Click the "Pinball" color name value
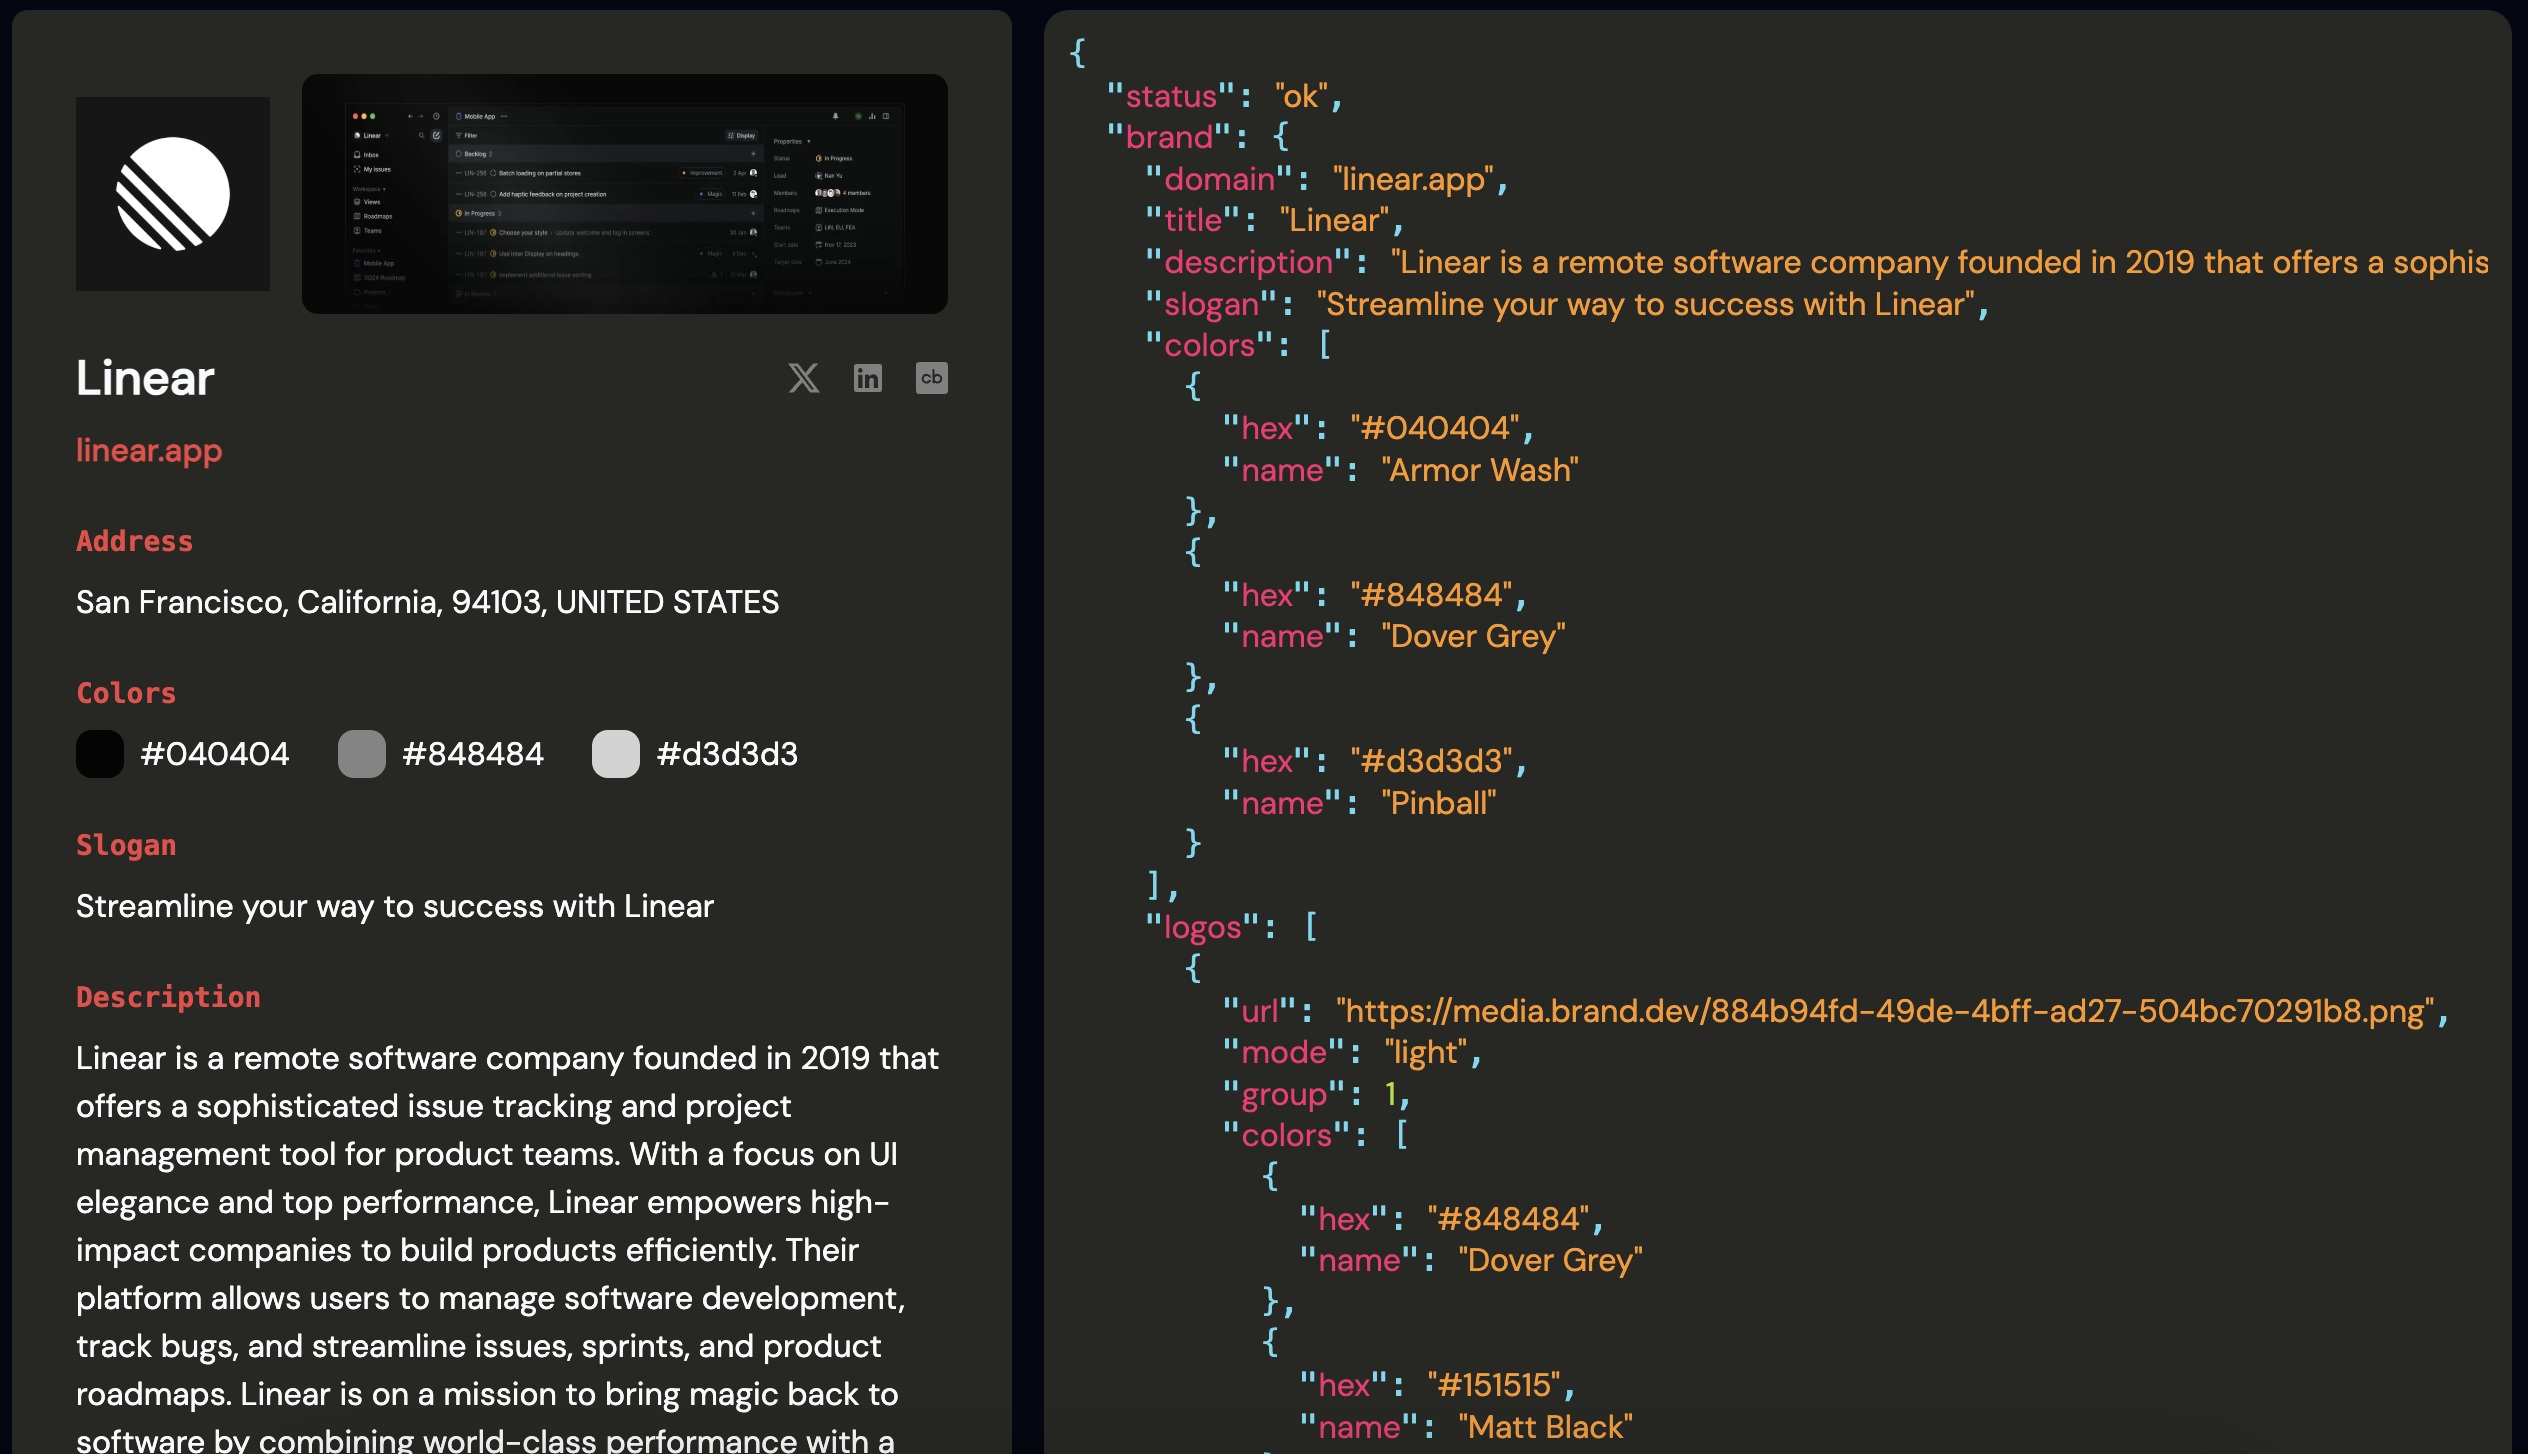Image resolution: width=2528 pixels, height=1454 pixels. tap(1438, 803)
